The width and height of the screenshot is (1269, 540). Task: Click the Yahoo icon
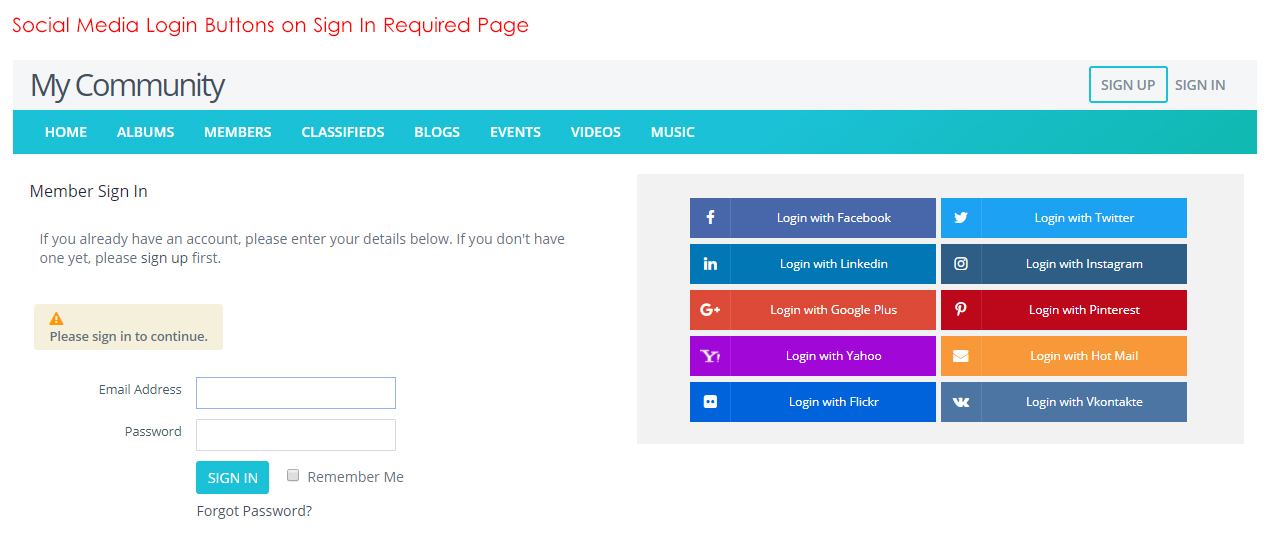pos(710,356)
